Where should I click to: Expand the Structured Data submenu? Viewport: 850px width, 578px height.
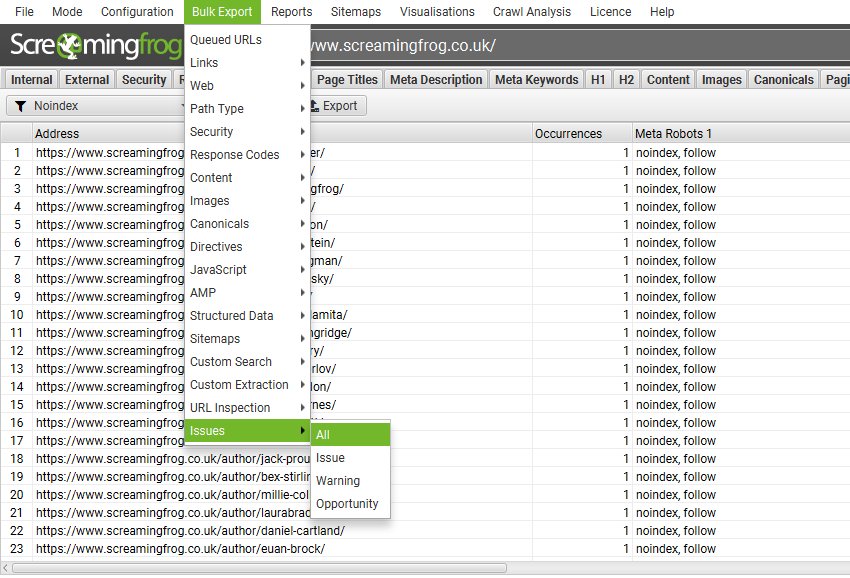point(247,316)
